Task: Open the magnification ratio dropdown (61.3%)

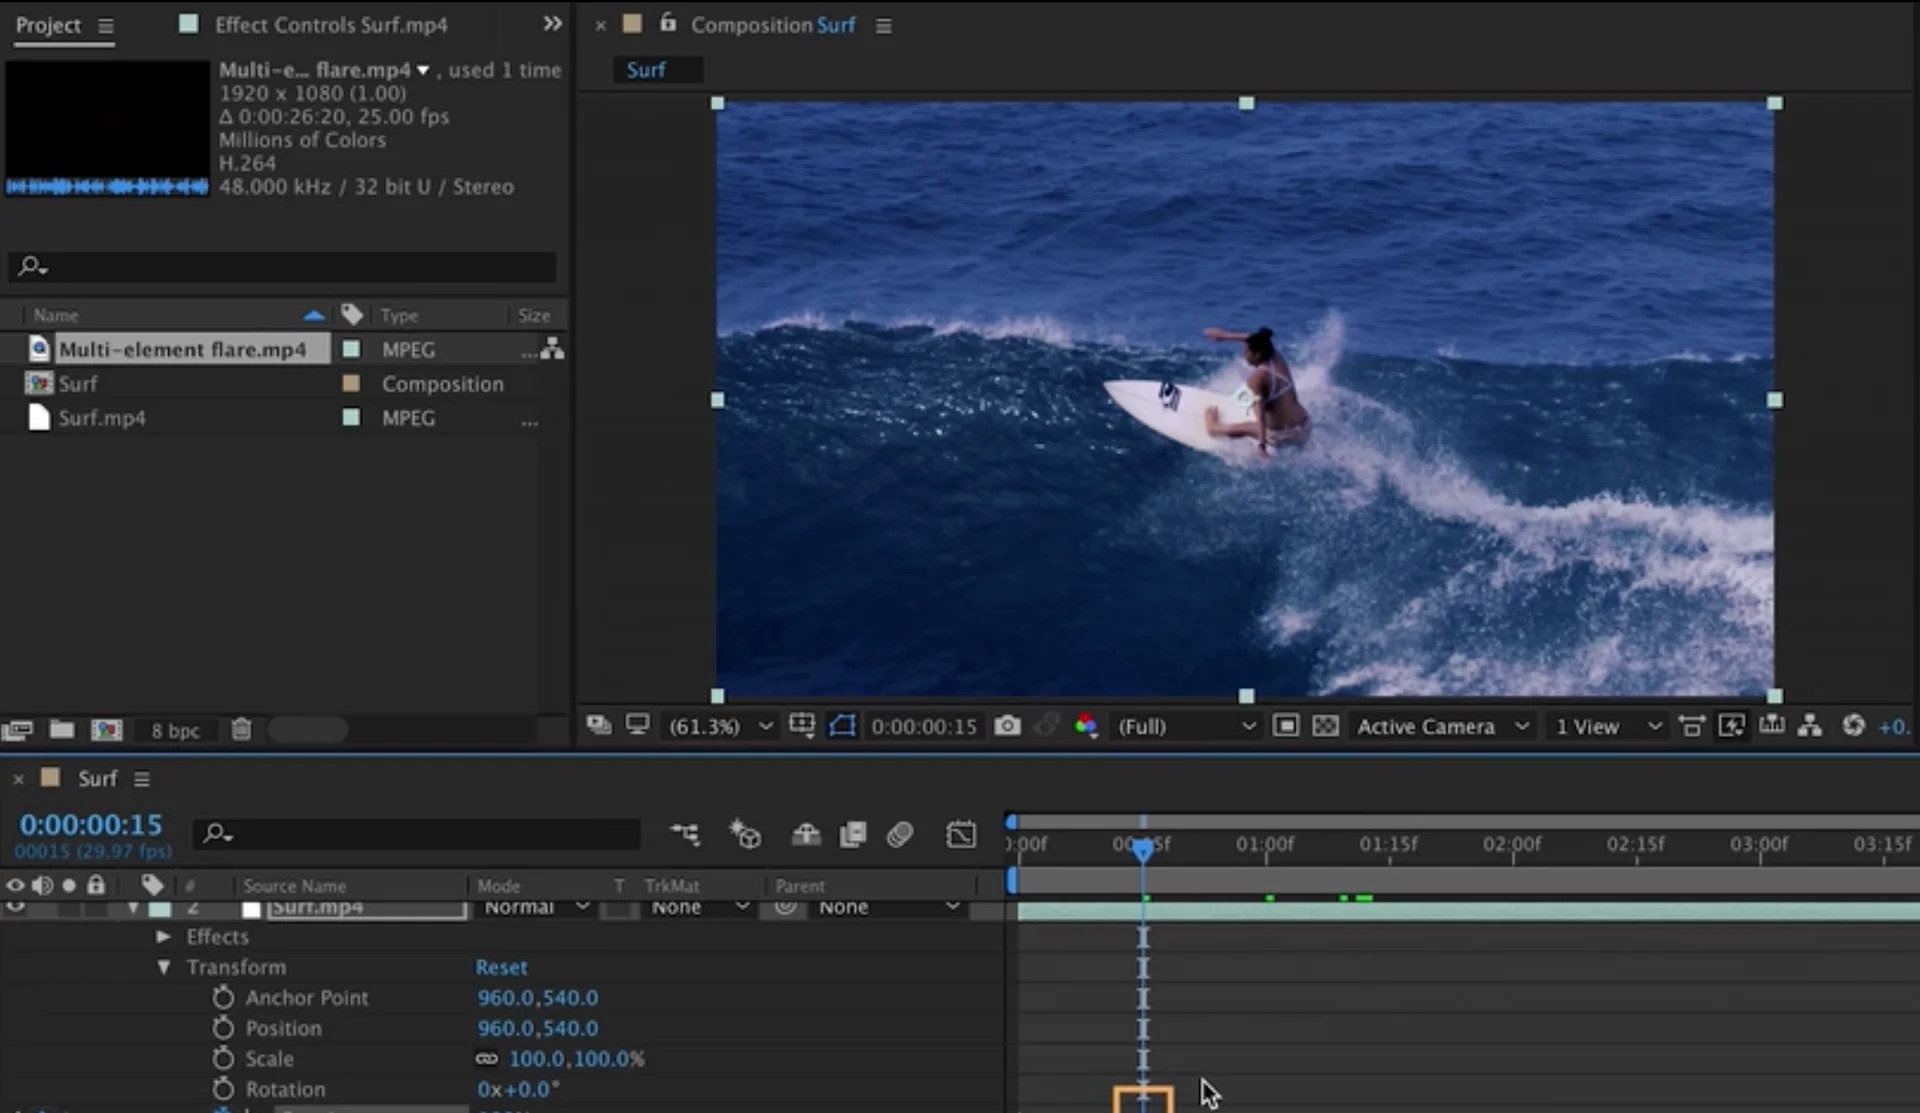Action: pos(718,726)
